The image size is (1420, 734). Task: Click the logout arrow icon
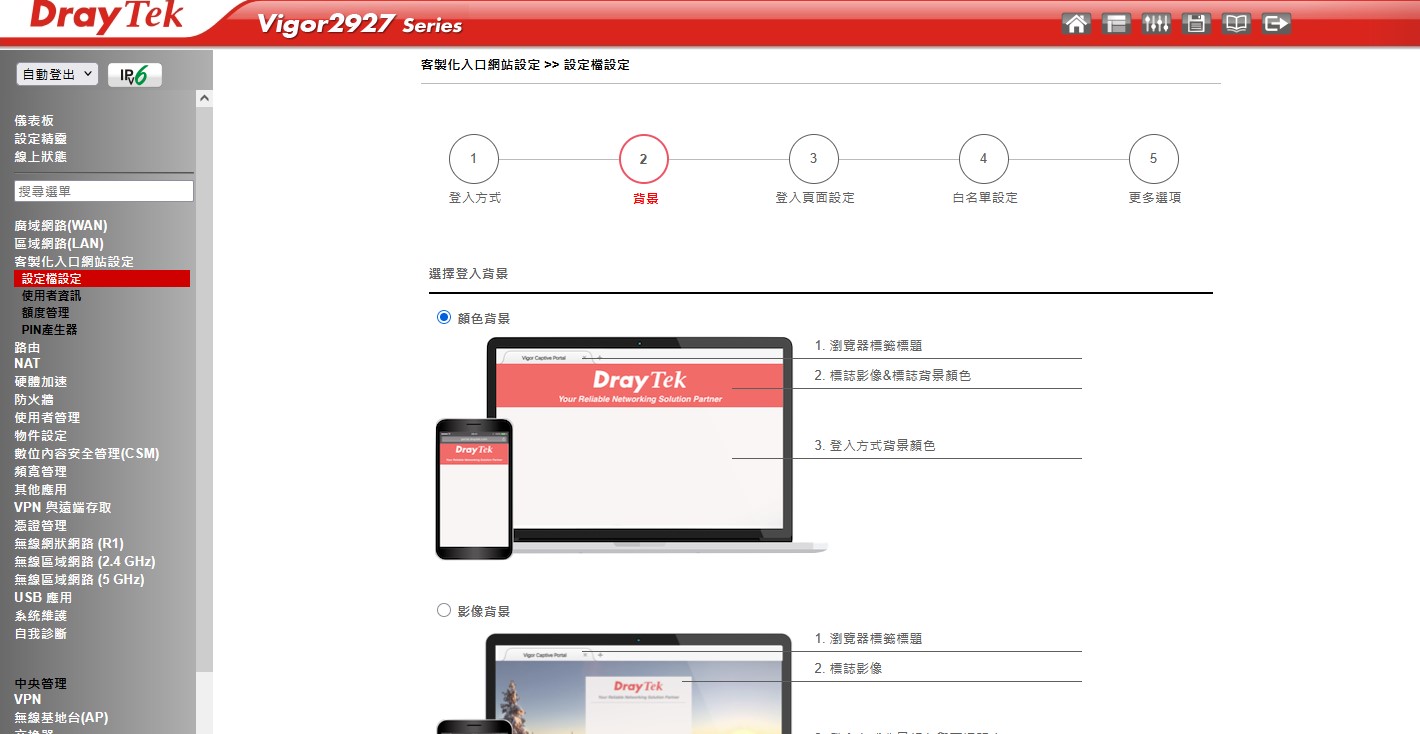point(1276,24)
